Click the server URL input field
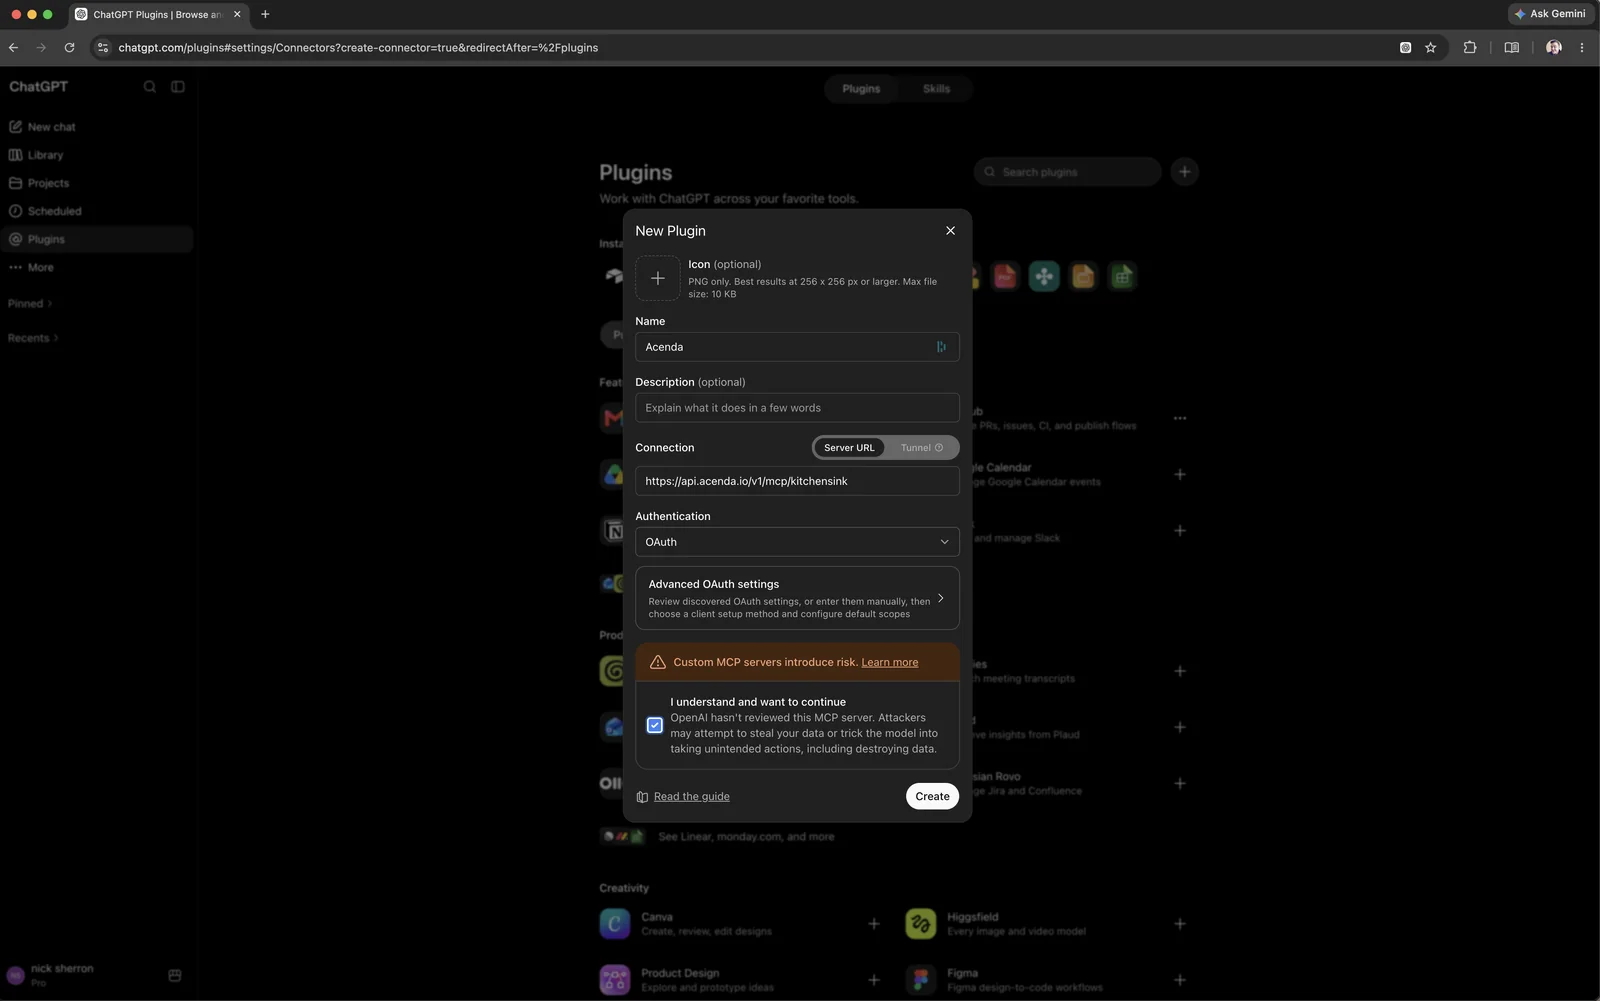The image size is (1600, 1001). click(797, 481)
